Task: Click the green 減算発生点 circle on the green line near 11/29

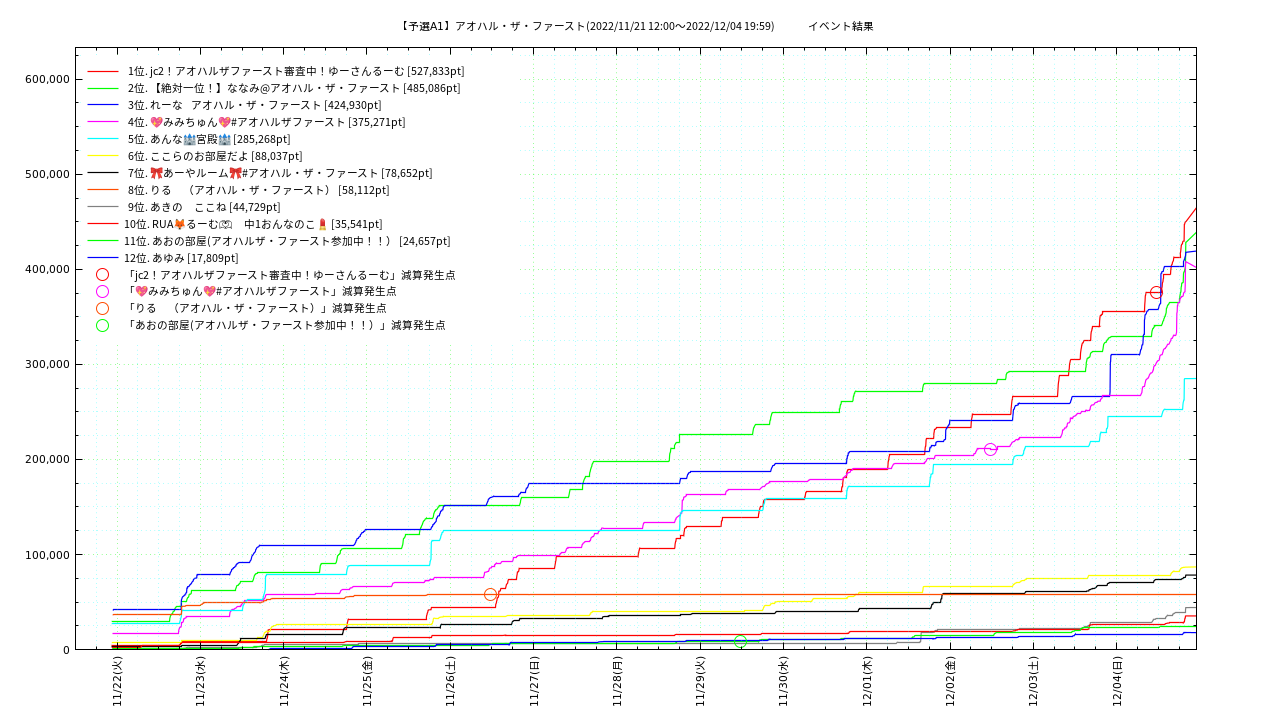Action: point(740,641)
